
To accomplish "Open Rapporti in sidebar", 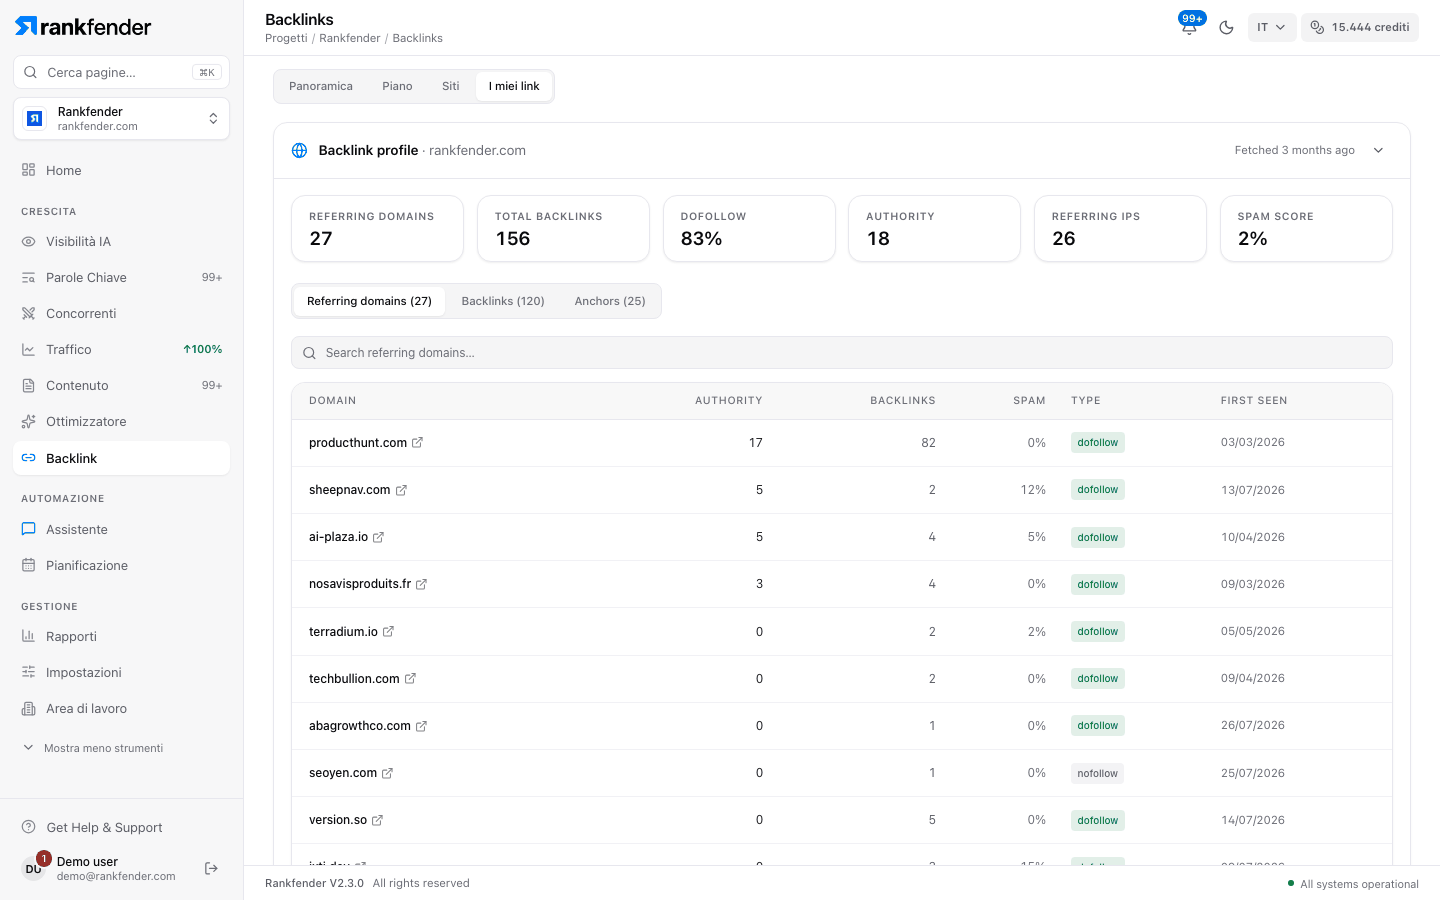I will (x=122, y=637).
